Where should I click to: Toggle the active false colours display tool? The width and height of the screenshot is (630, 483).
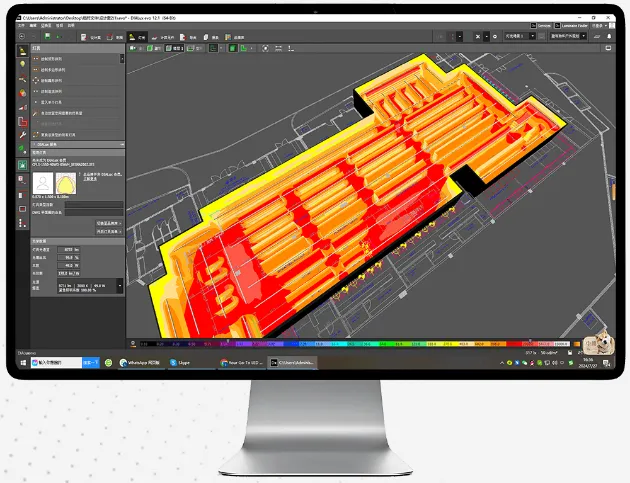[x=22, y=165]
